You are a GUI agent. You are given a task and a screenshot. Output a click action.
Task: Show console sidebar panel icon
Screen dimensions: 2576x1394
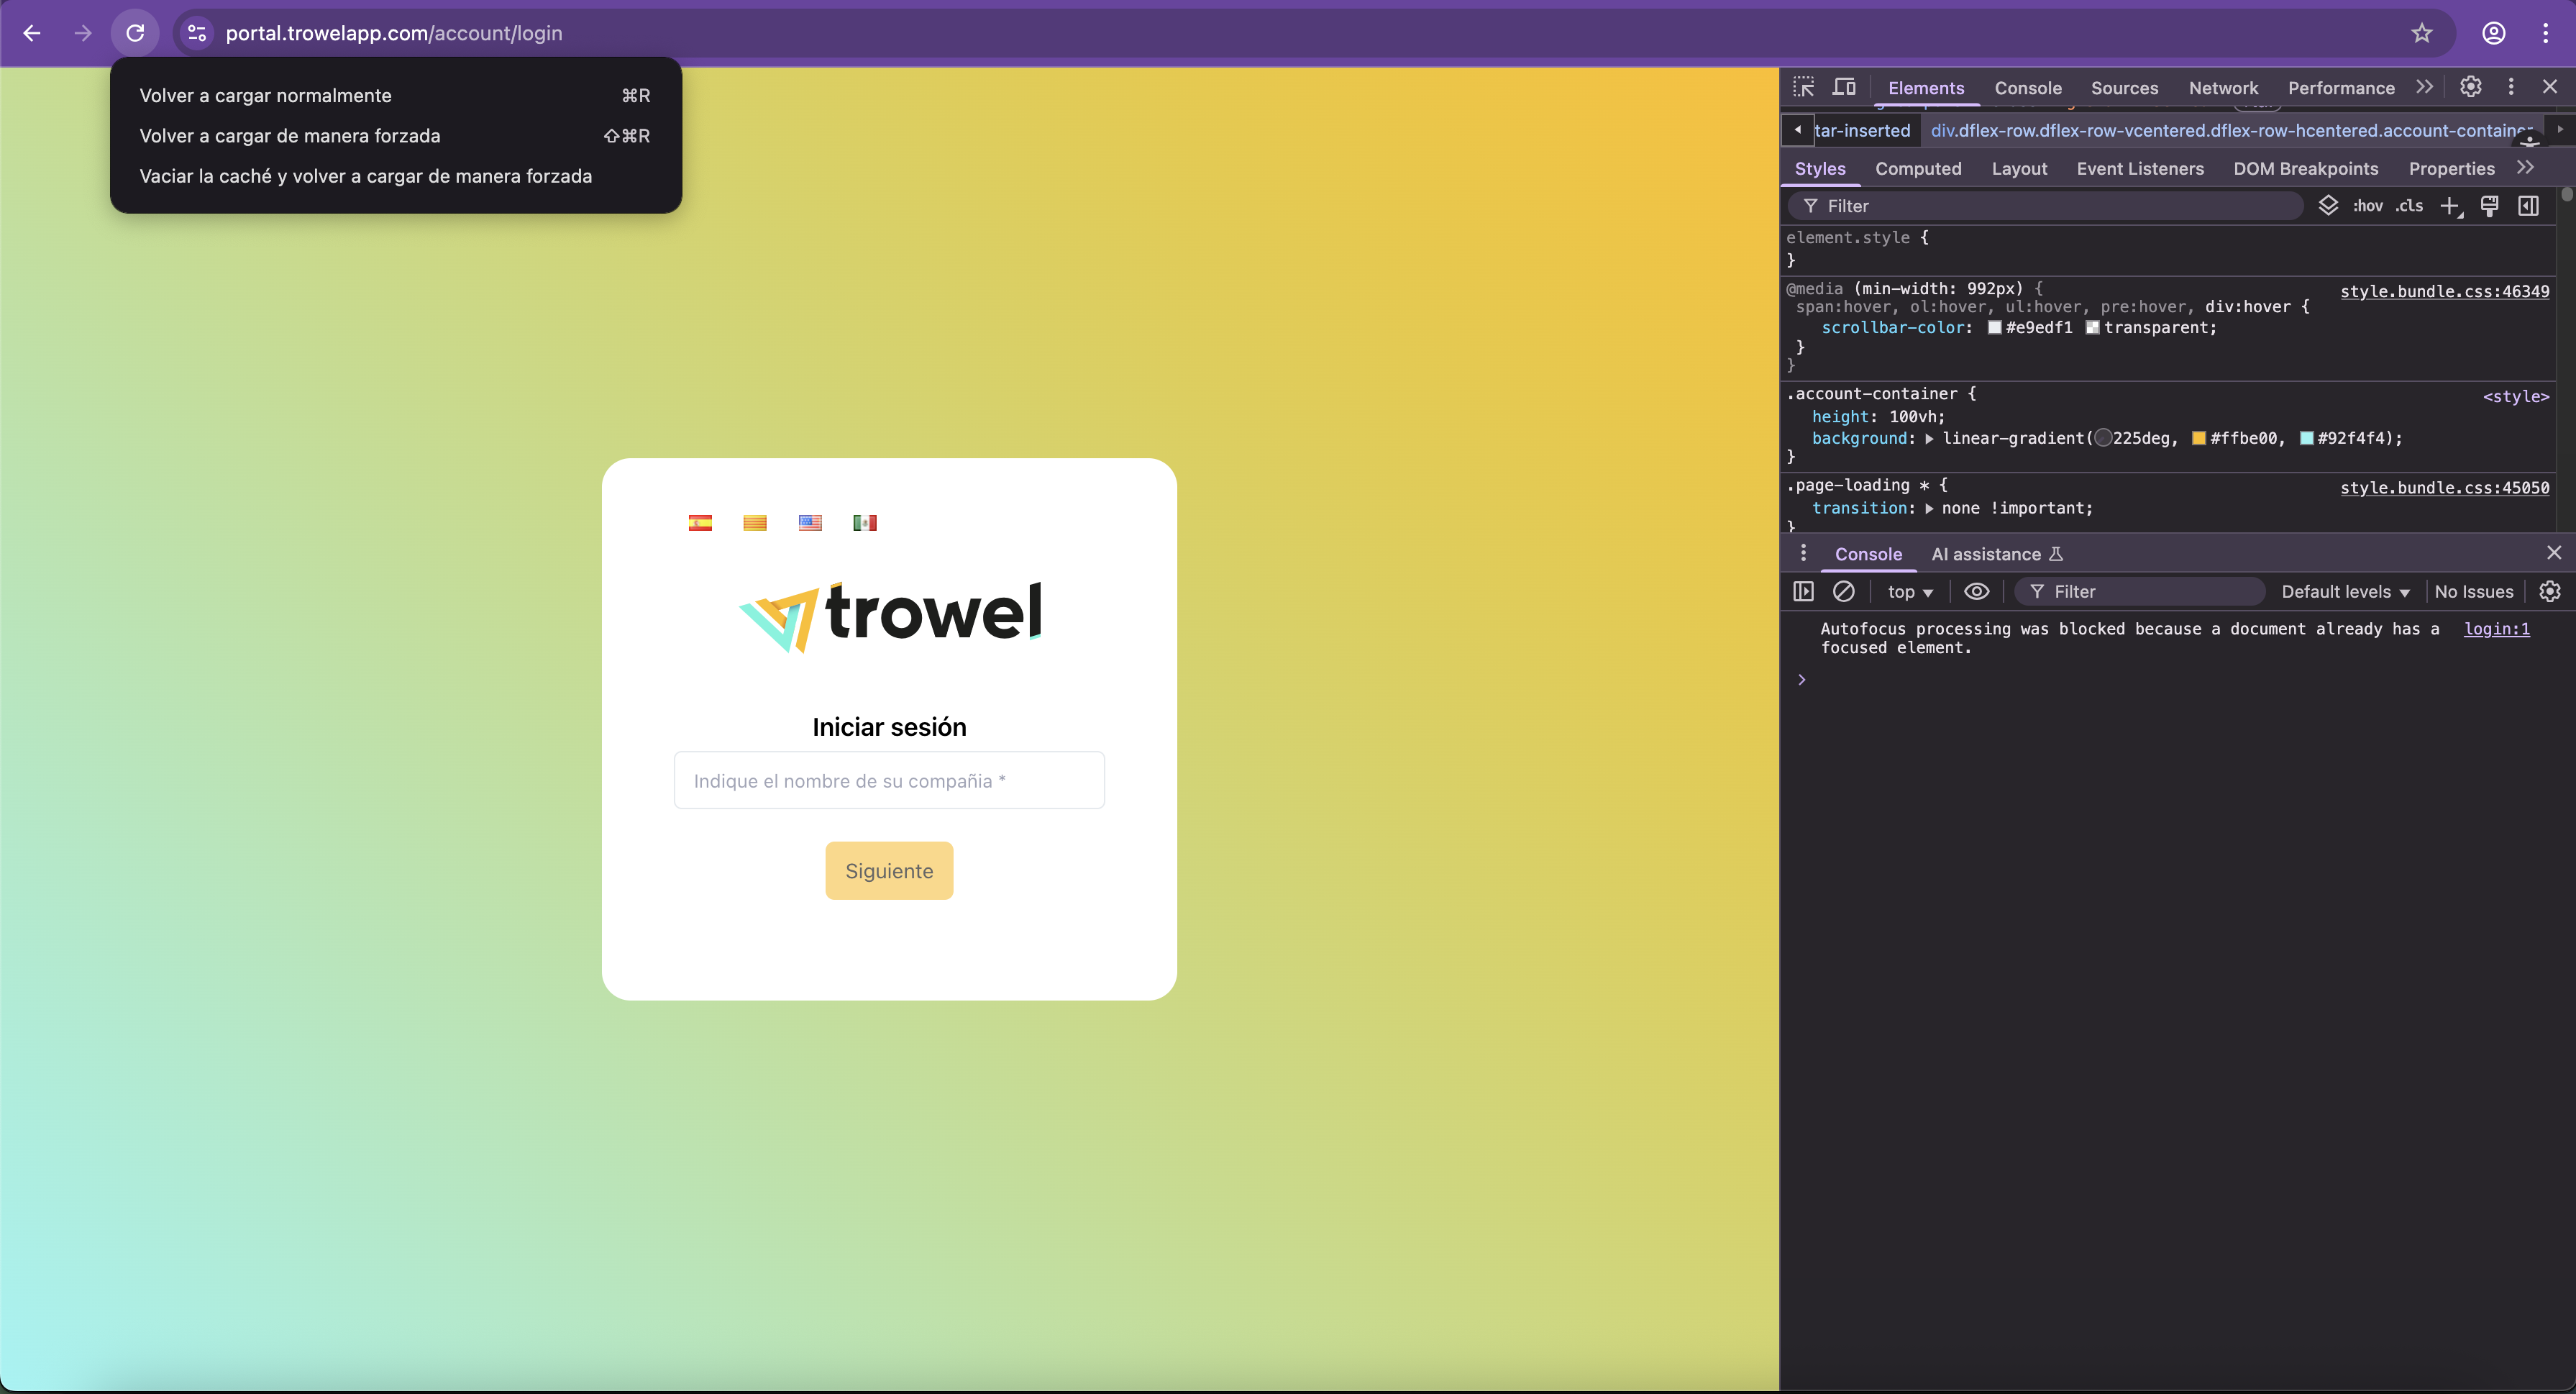point(1803,592)
